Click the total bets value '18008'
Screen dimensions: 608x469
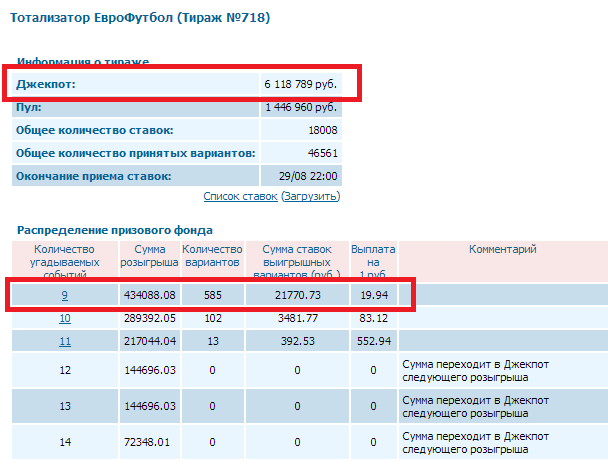[323, 130]
